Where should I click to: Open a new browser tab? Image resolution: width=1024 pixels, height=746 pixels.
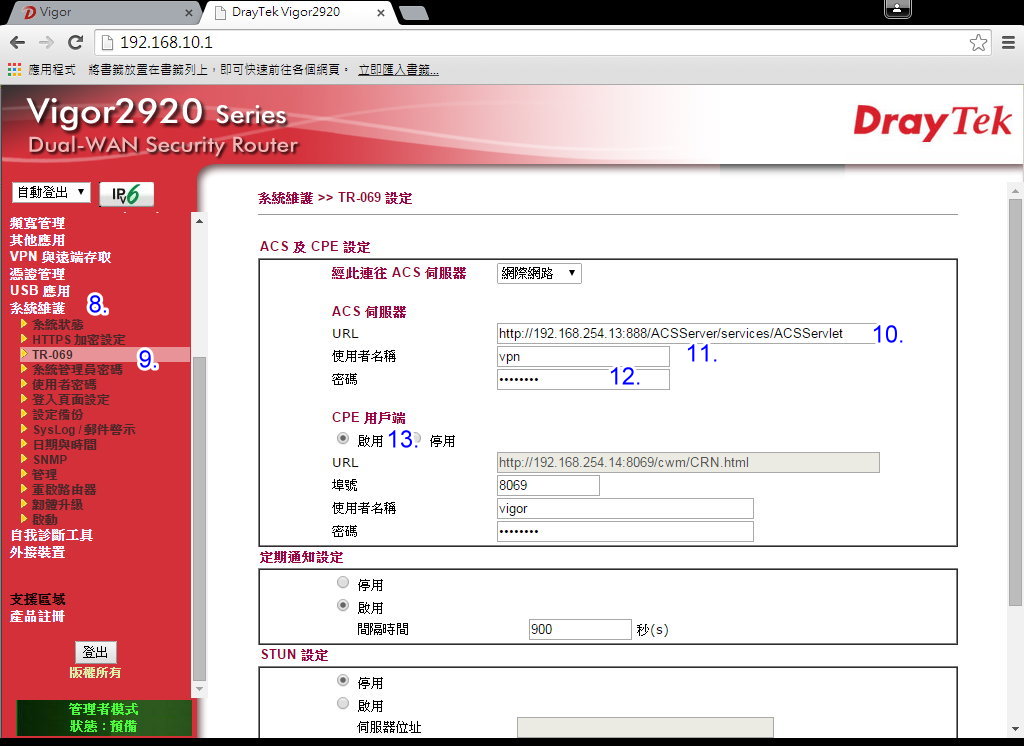click(413, 12)
